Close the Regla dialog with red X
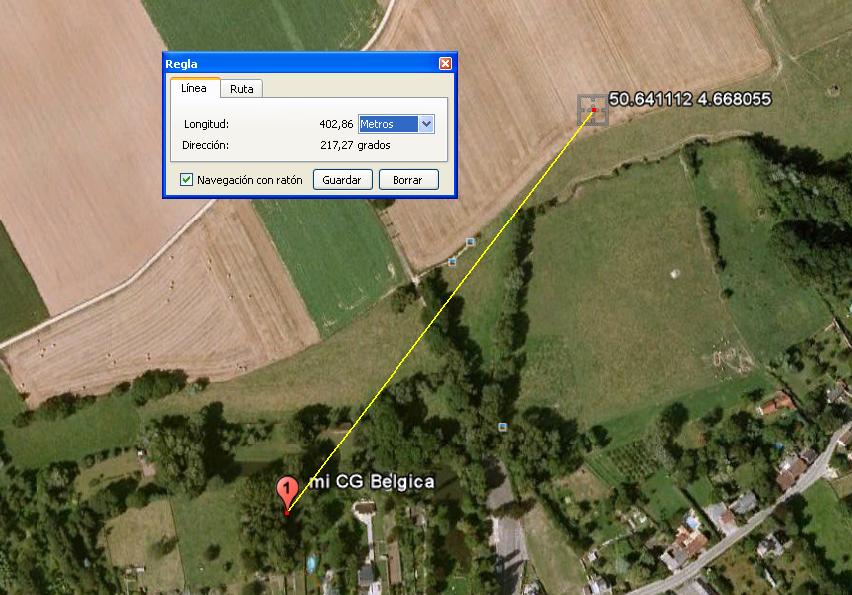This screenshot has height=595, width=852. click(x=445, y=64)
